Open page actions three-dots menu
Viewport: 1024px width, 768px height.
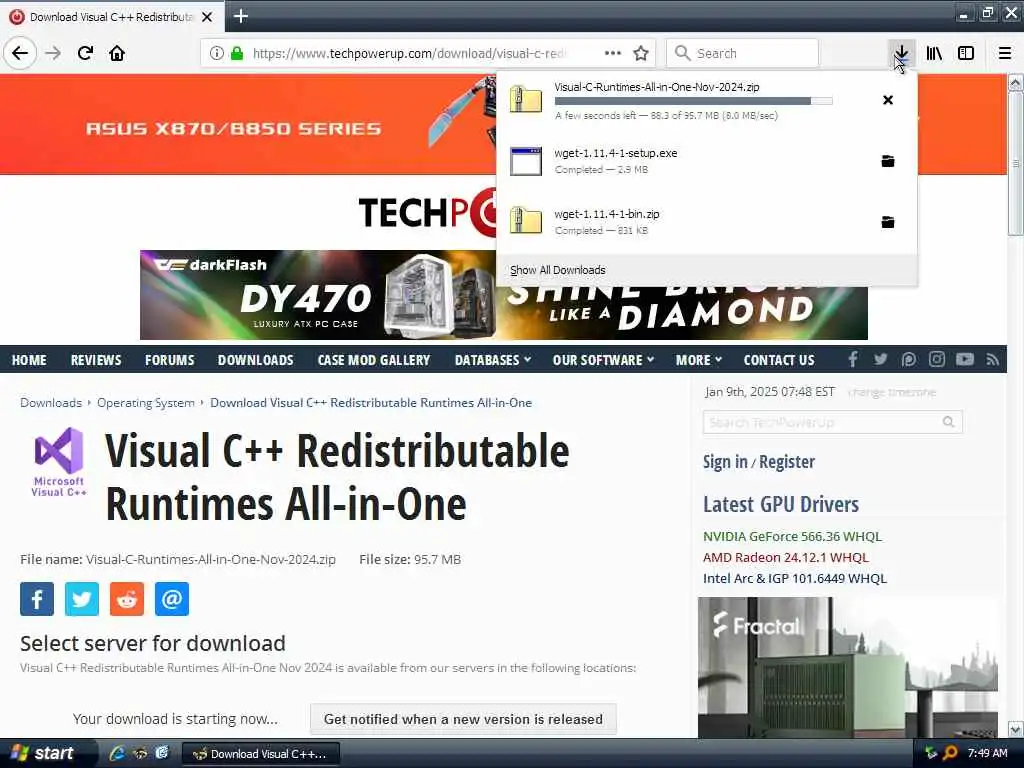tap(613, 53)
